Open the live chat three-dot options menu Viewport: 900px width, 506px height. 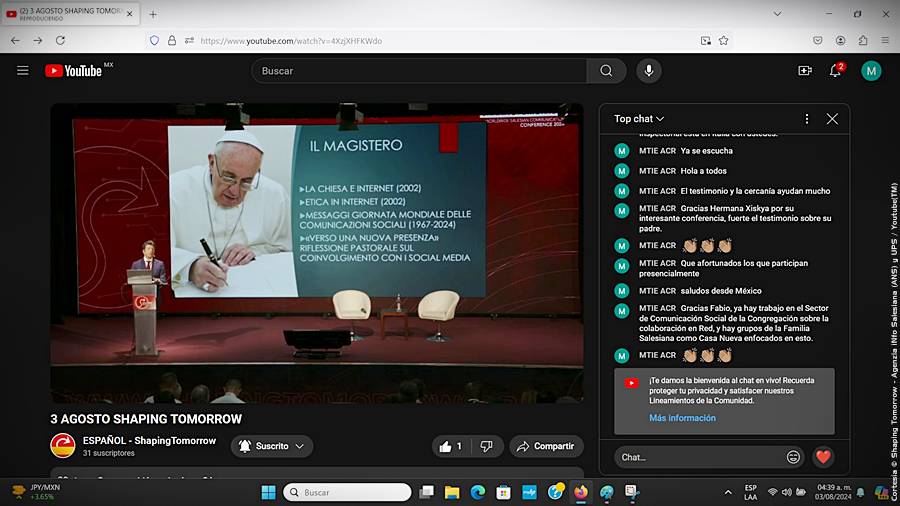806,119
